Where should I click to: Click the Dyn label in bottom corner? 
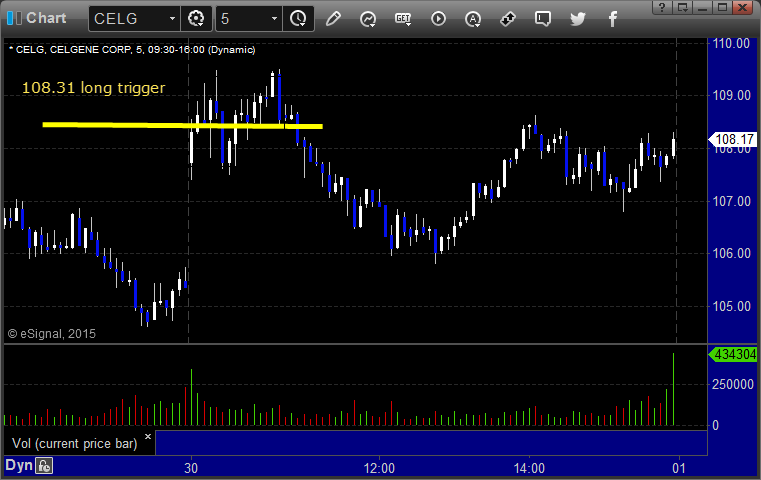pyautogui.click(x=19, y=465)
